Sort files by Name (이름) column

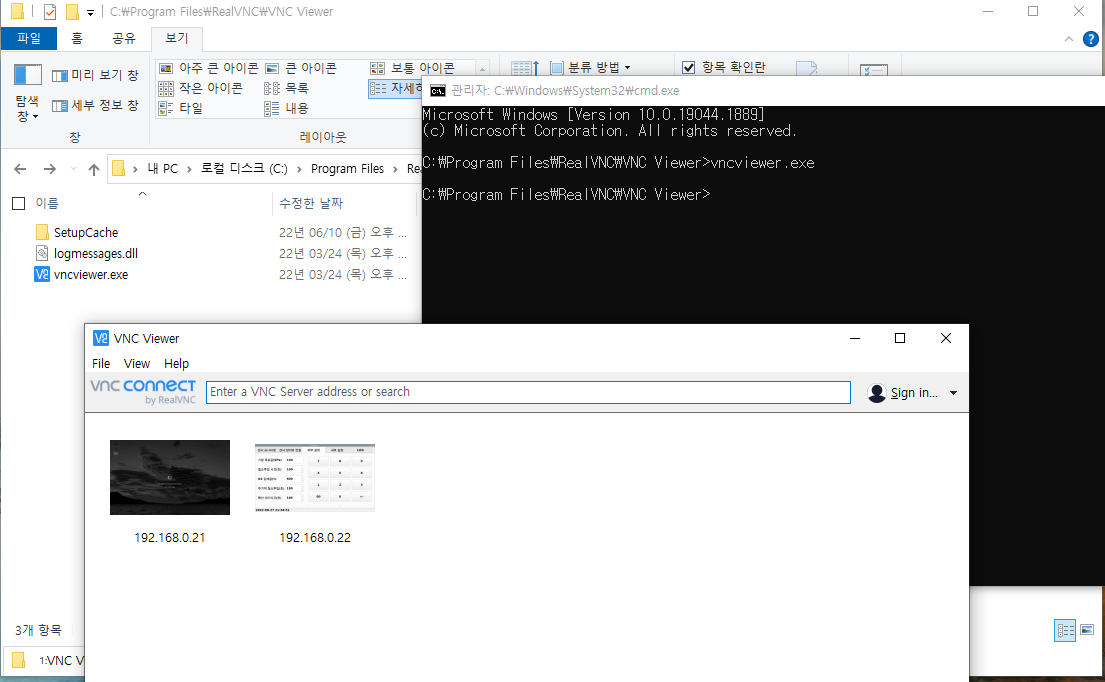(47, 204)
